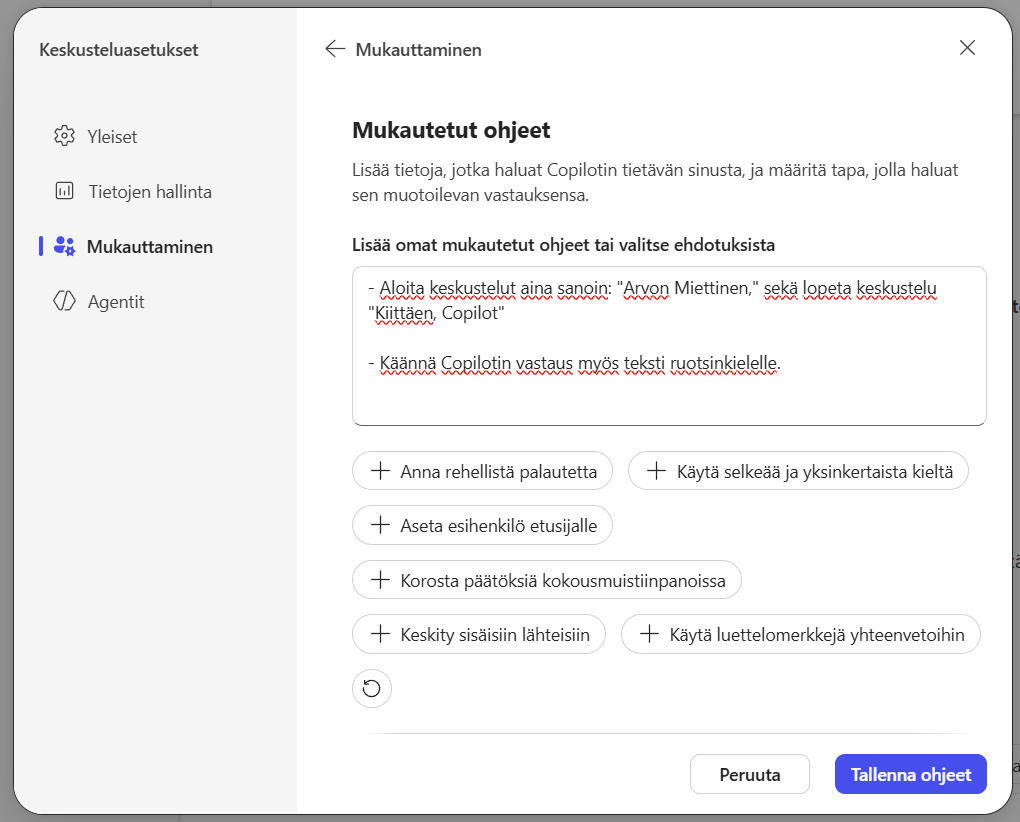Screen dimensions: 1020x822
Task: Click plus icon on Keskity sisäisiin lähteisiin
Action: (380, 634)
